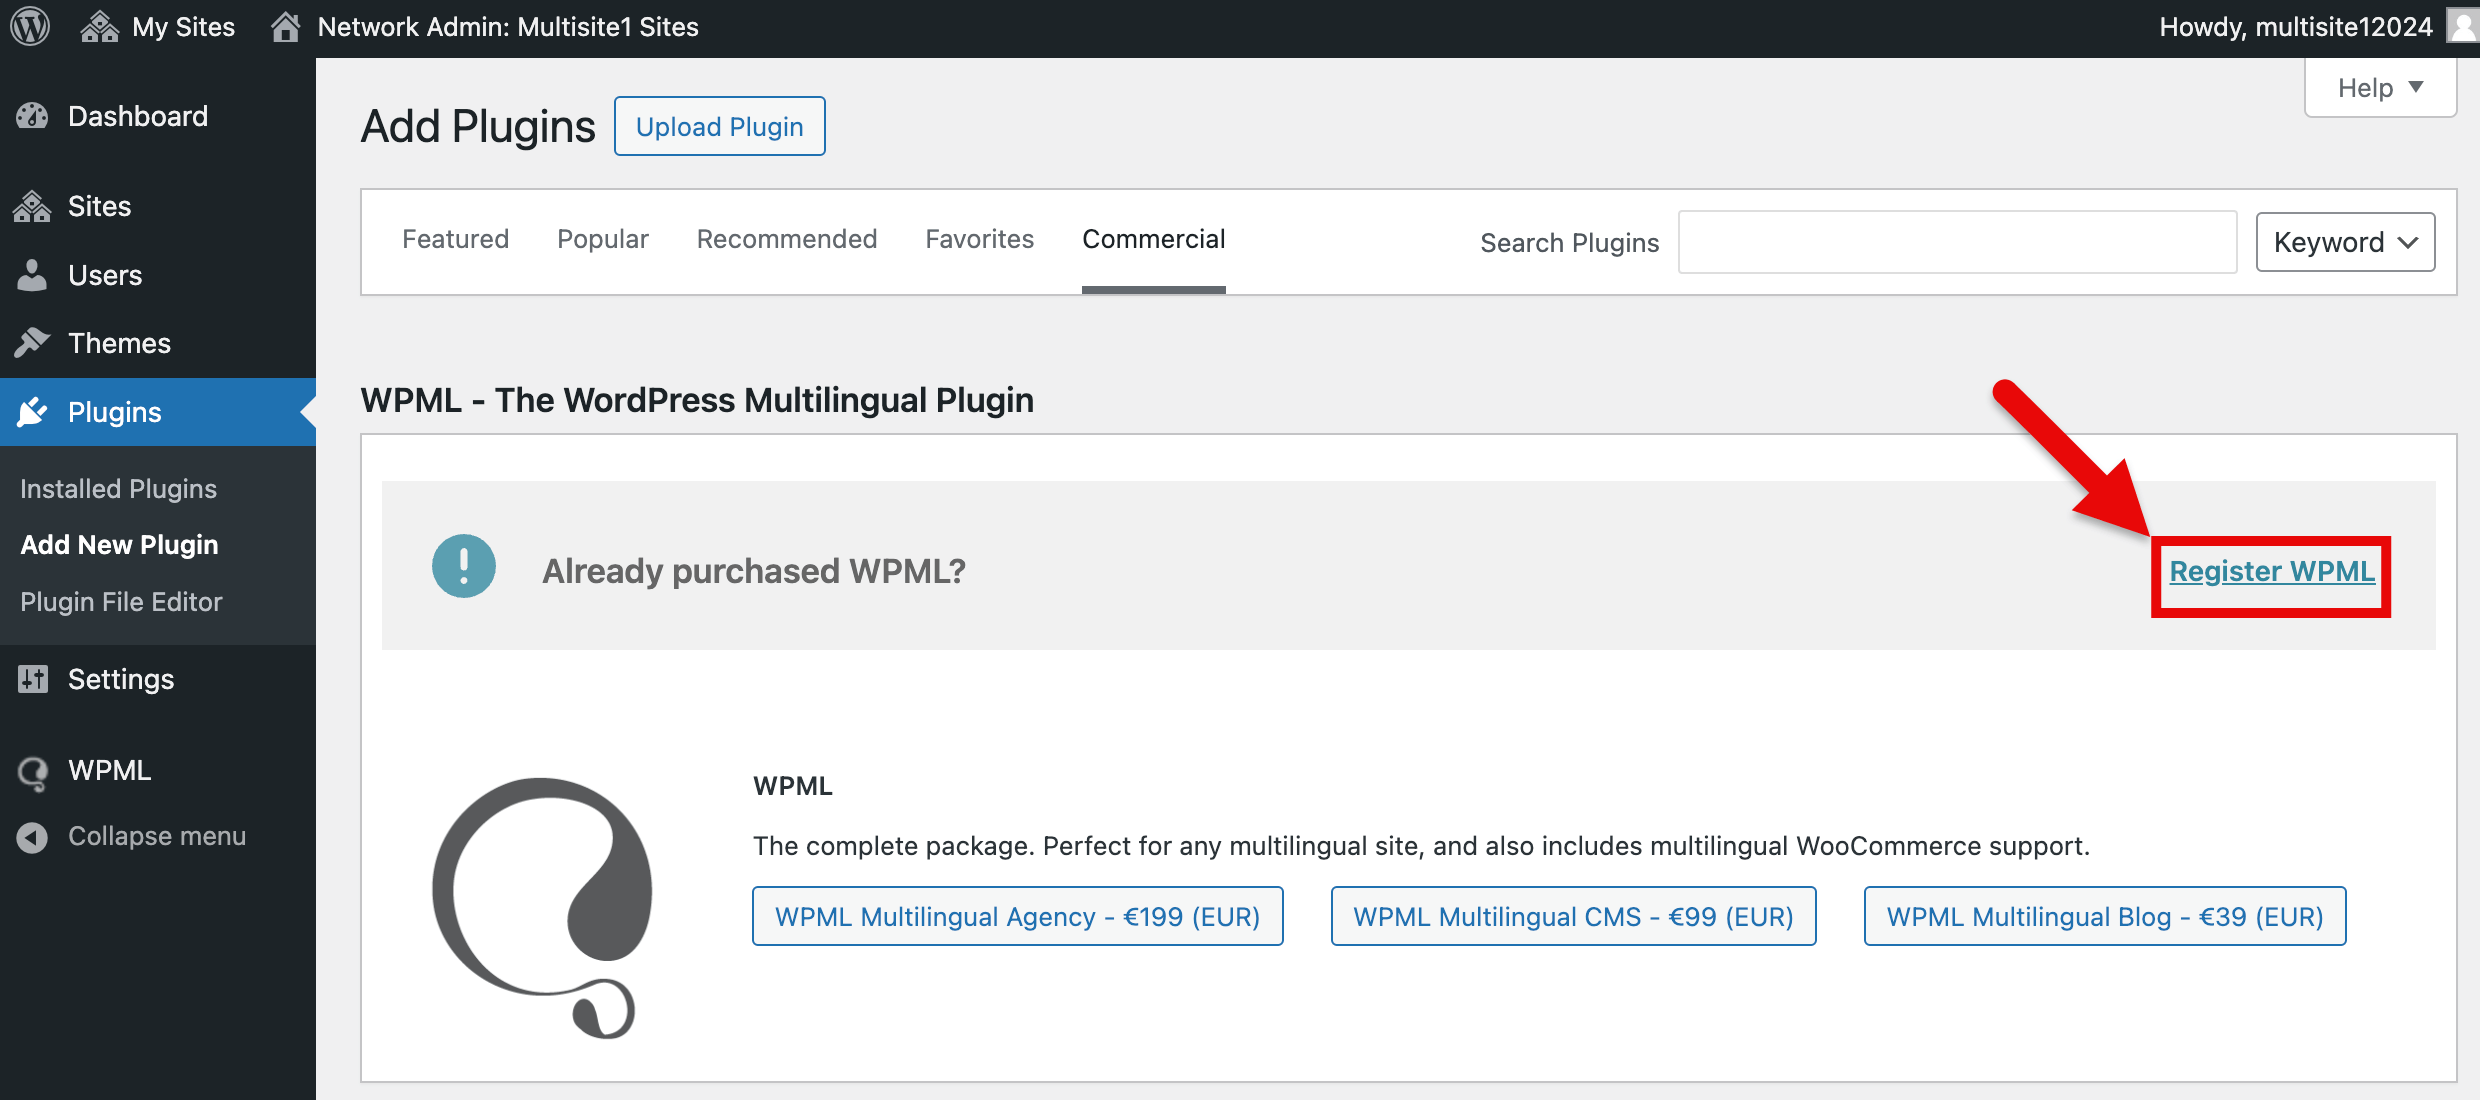2480x1100 pixels.
Task: Open Installed Plugins submenu item
Action: 118,489
